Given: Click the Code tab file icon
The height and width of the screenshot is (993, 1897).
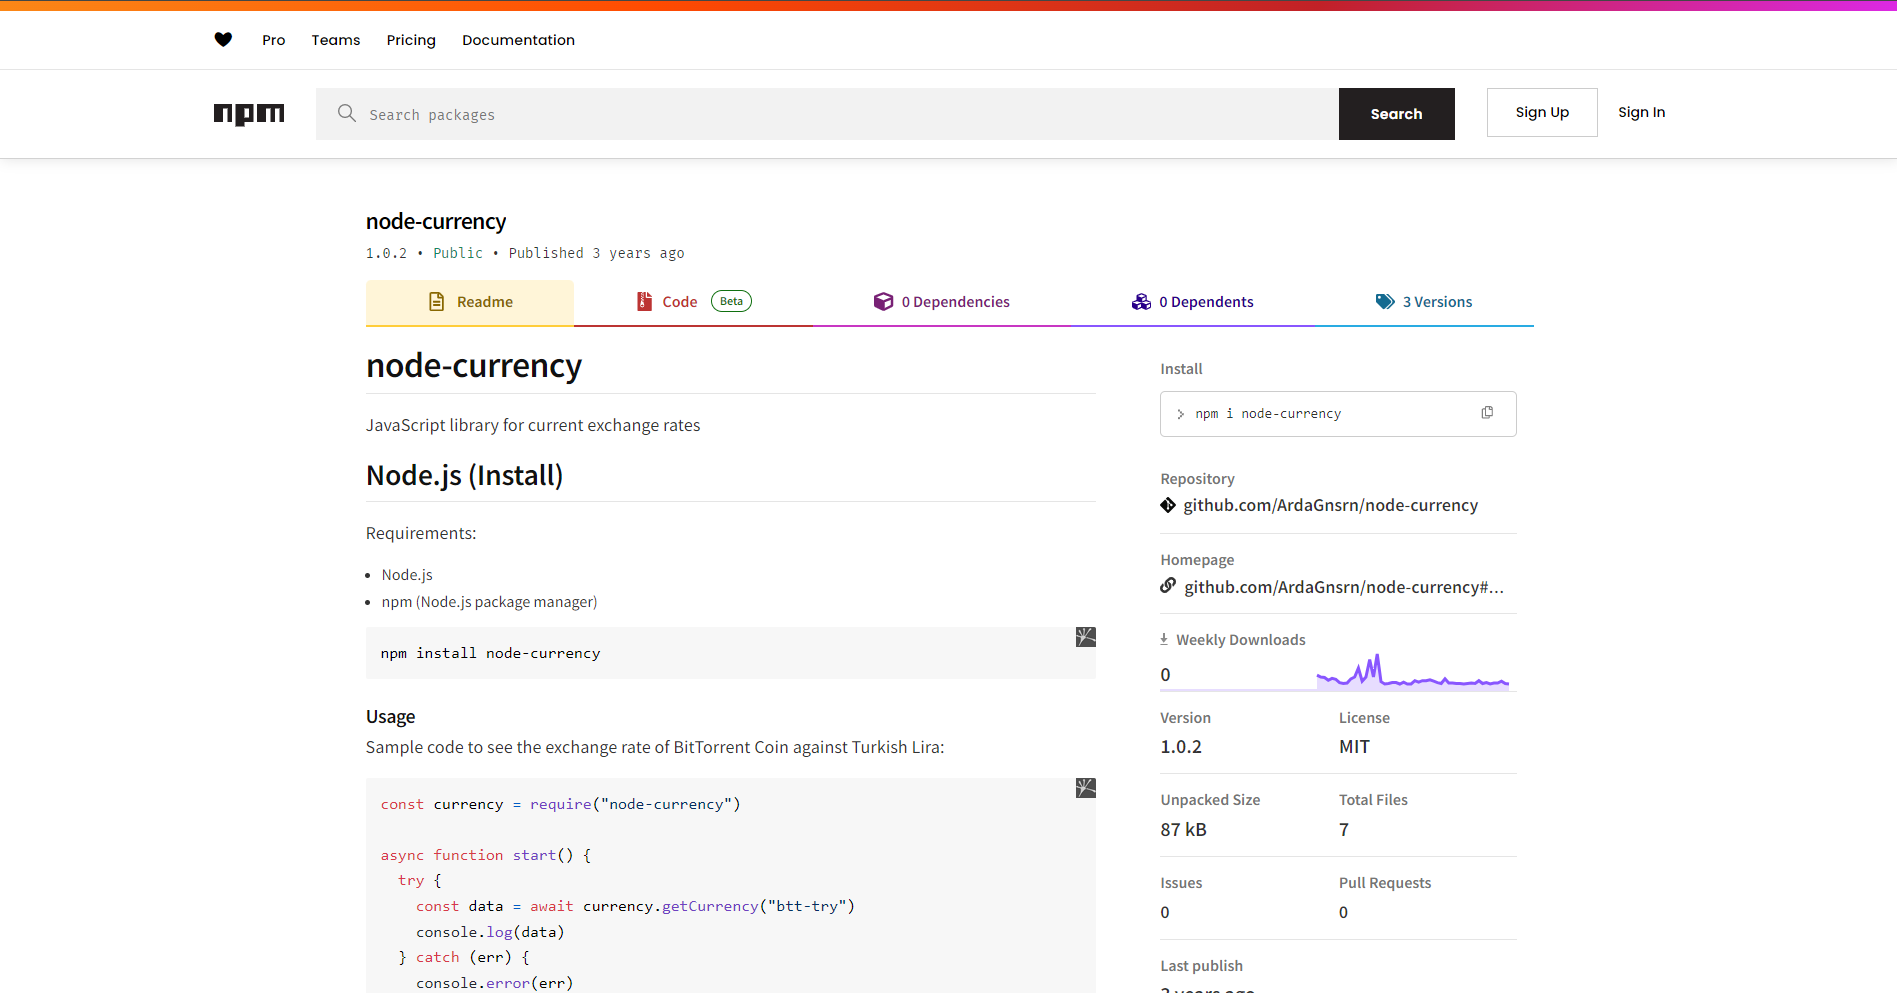Looking at the screenshot, I should (645, 302).
